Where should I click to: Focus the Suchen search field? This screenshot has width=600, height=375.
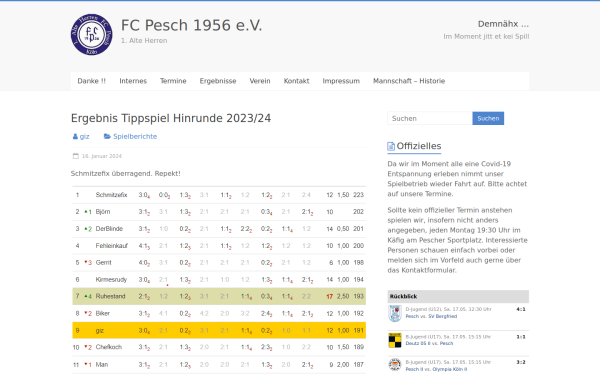(429, 118)
